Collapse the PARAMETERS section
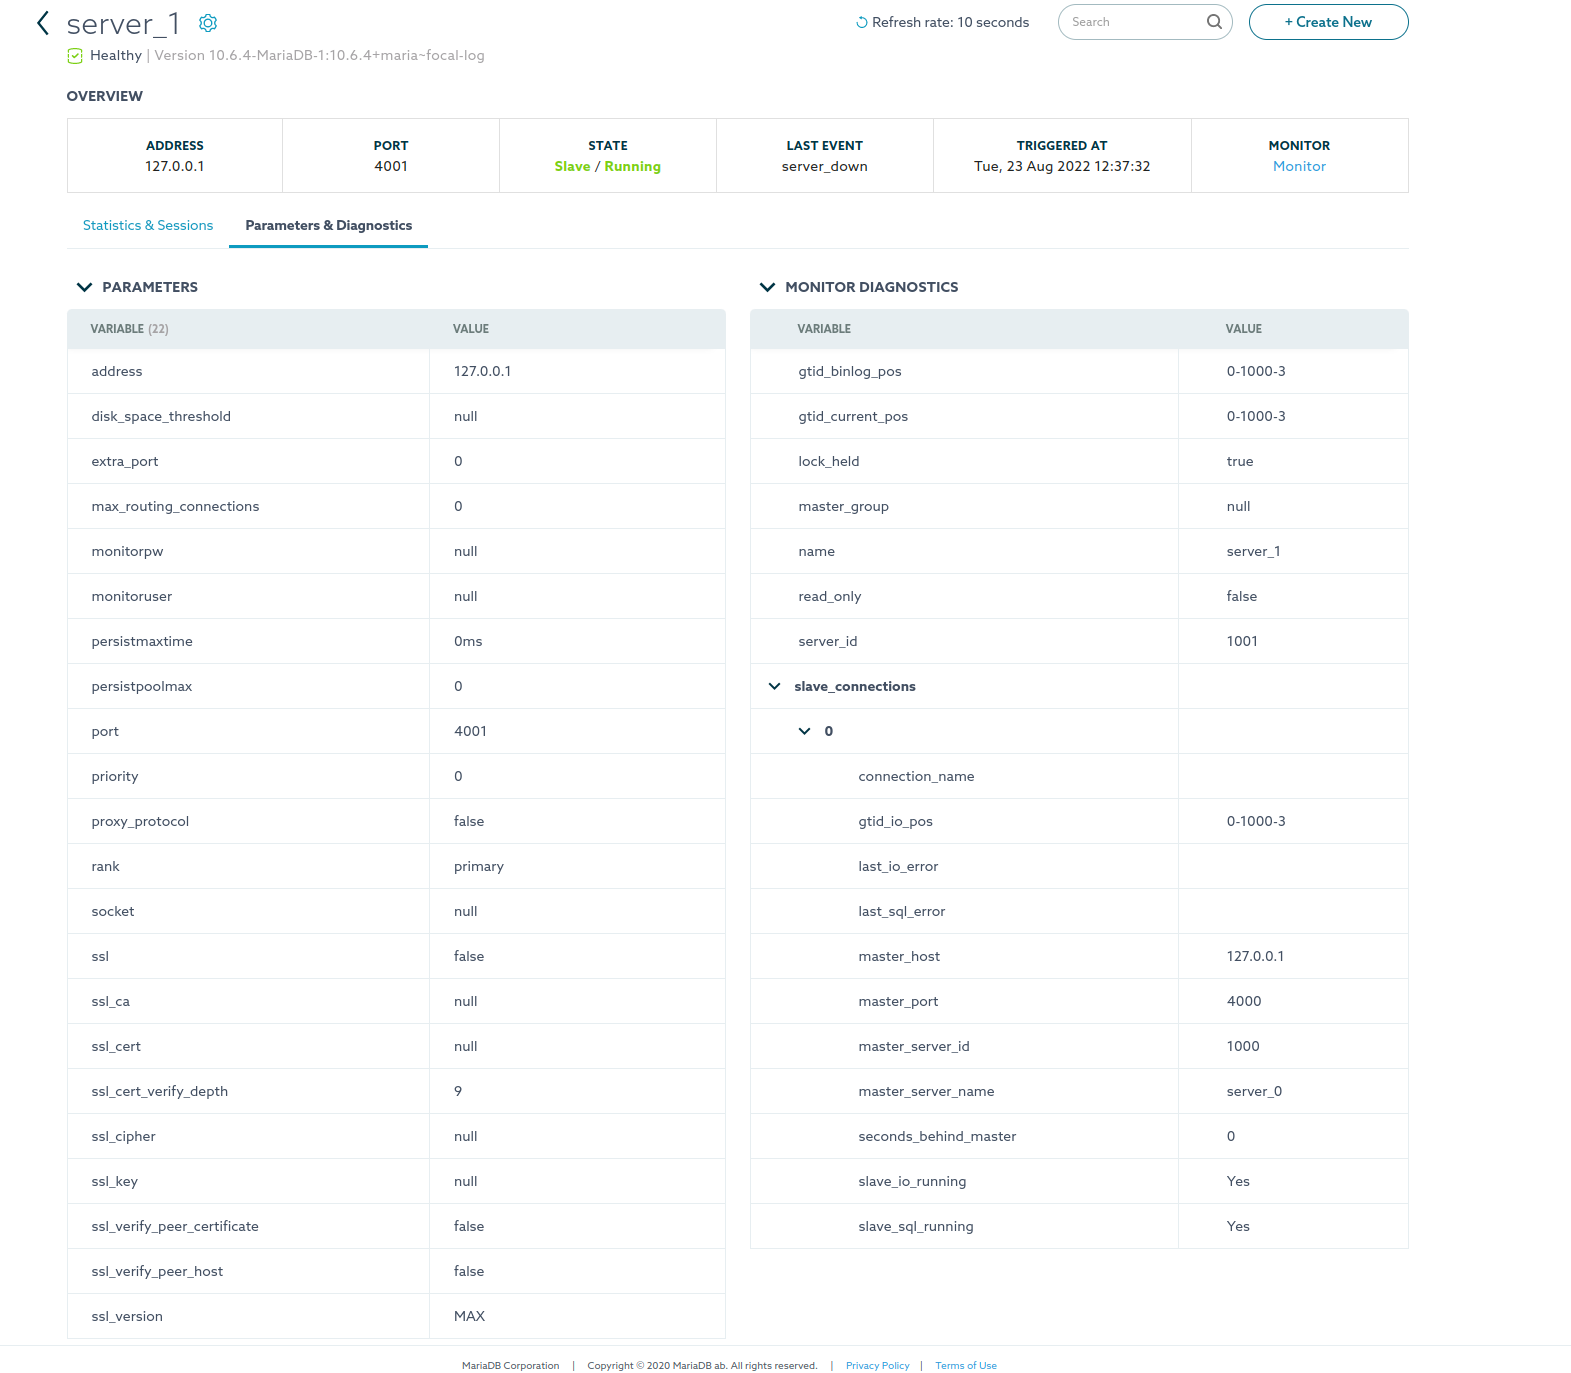1571x1373 pixels. [84, 287]
